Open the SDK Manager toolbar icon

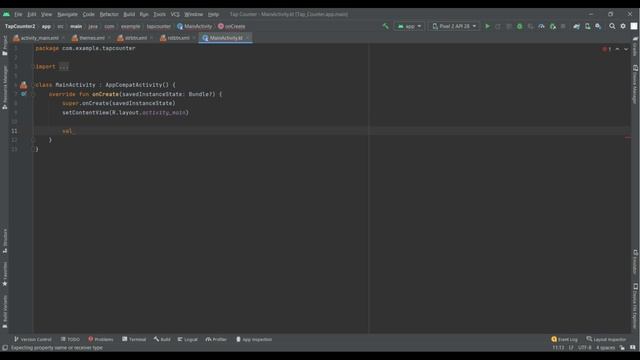(598, 26)
